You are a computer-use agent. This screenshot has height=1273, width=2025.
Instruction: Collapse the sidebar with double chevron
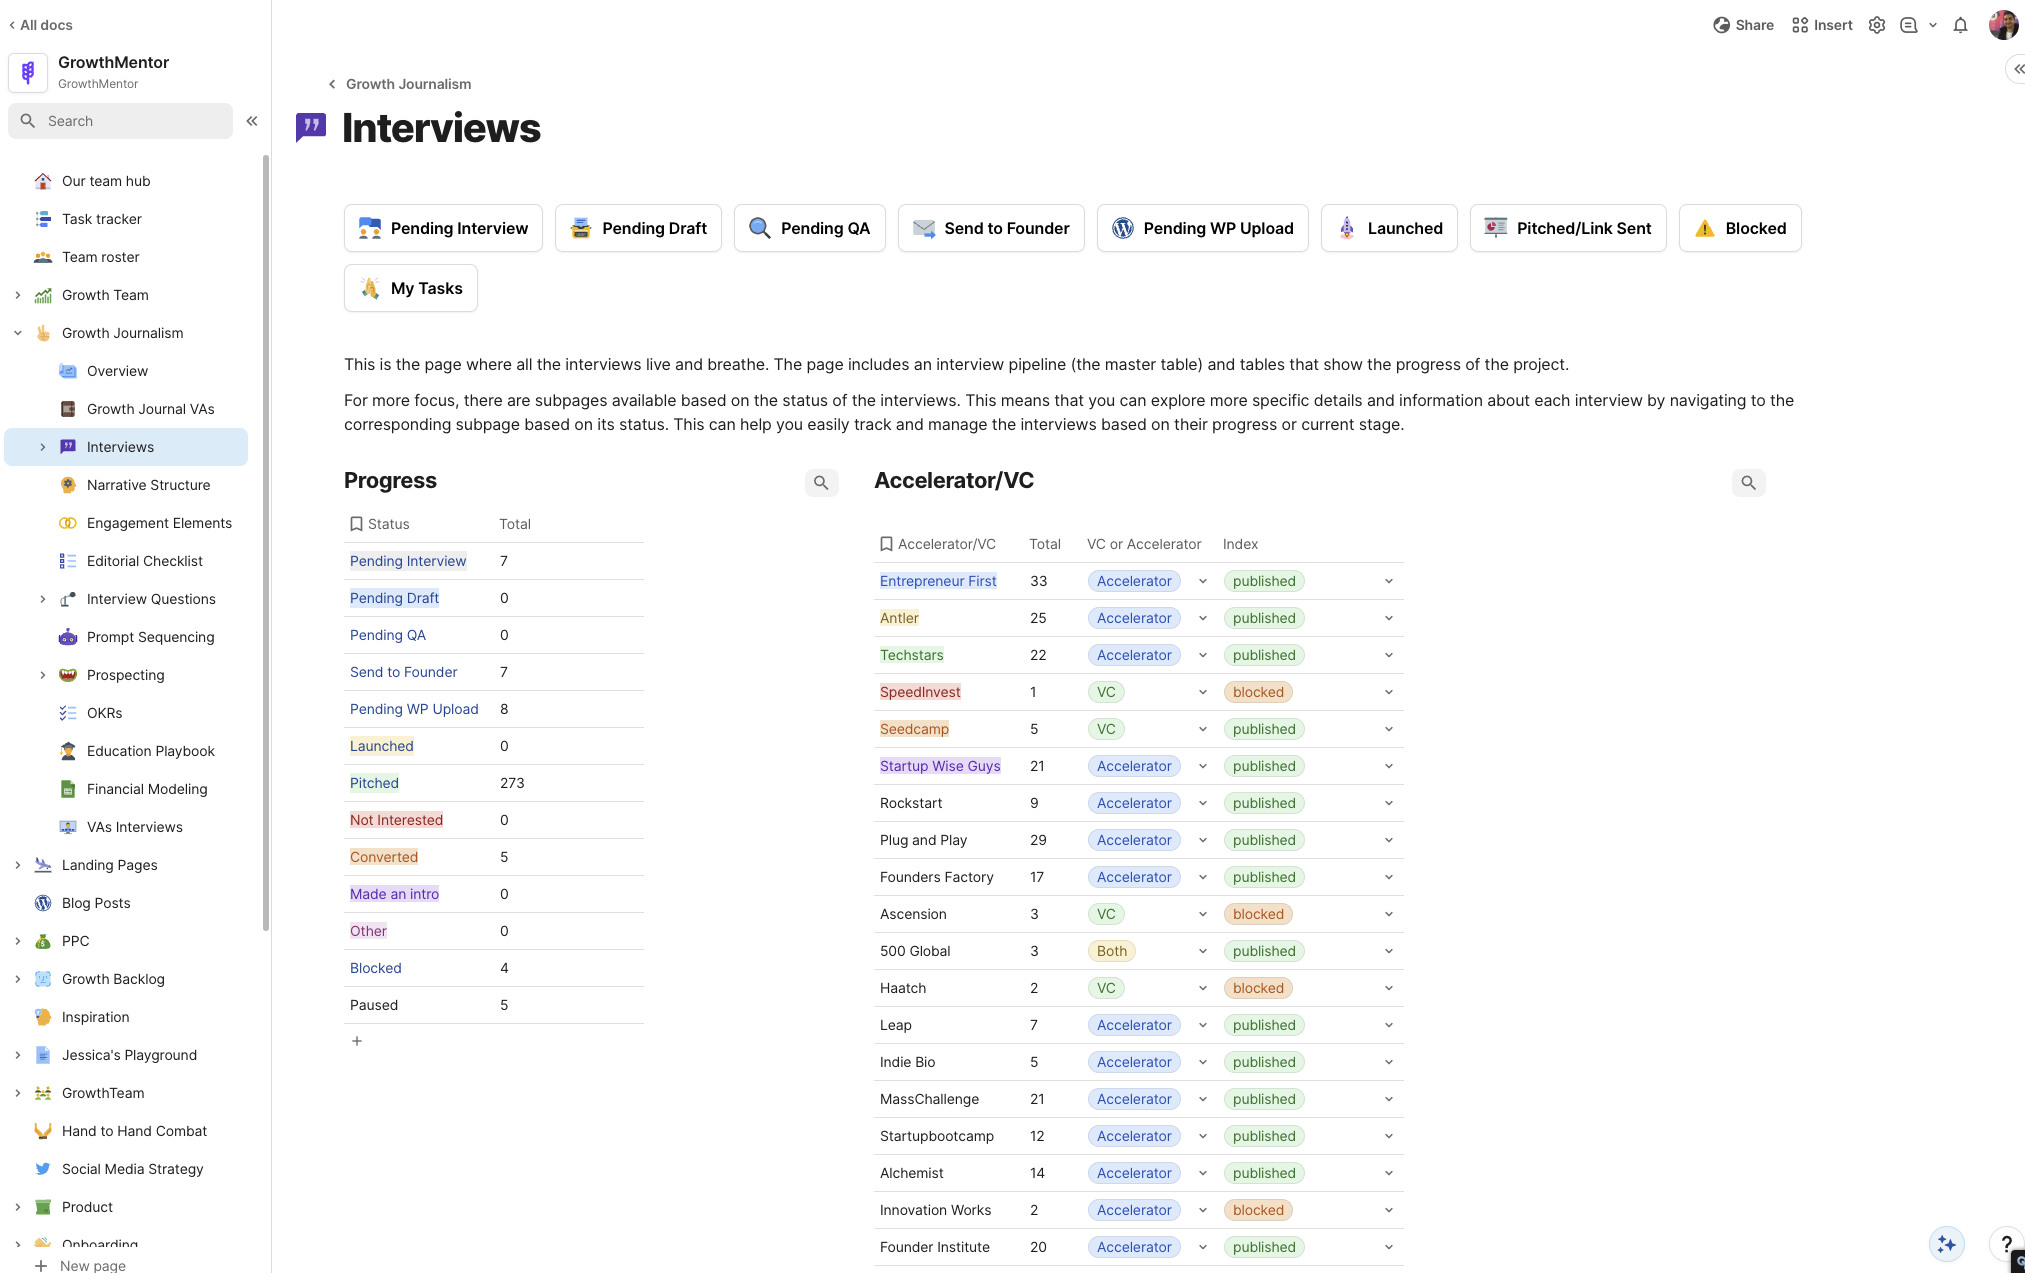252,121
